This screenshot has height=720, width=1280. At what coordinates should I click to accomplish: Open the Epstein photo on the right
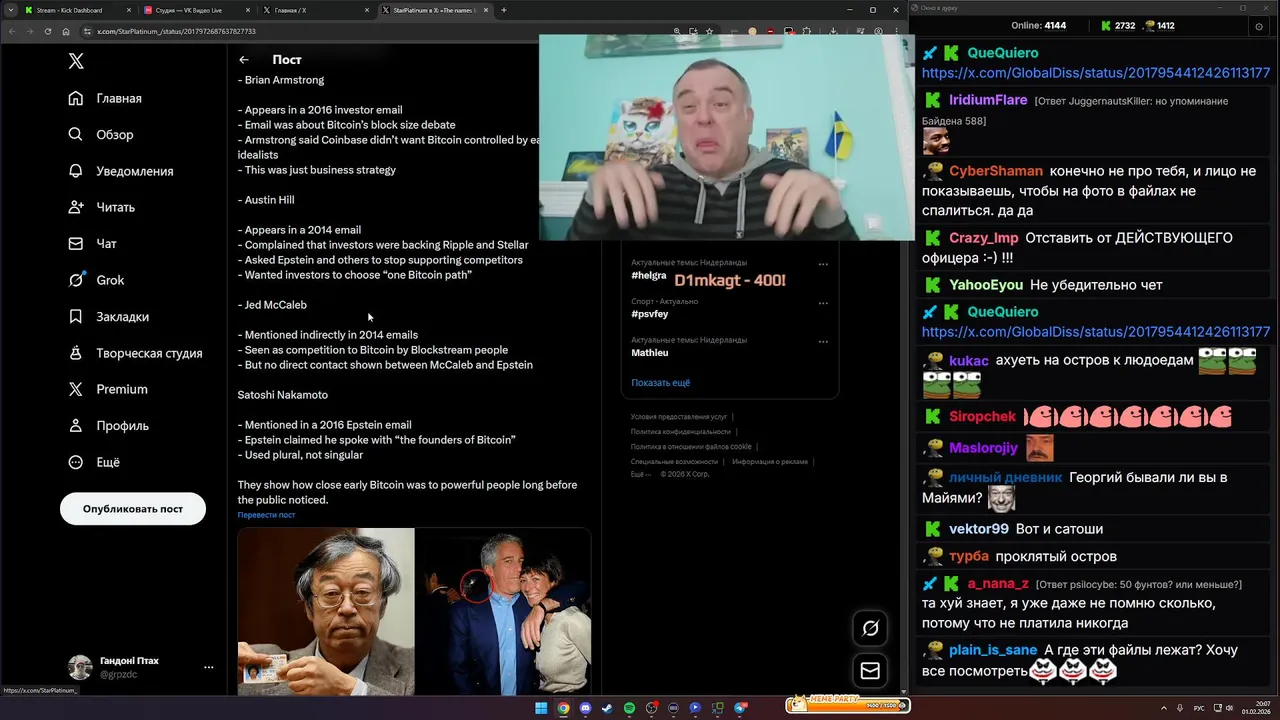point(504,611)
